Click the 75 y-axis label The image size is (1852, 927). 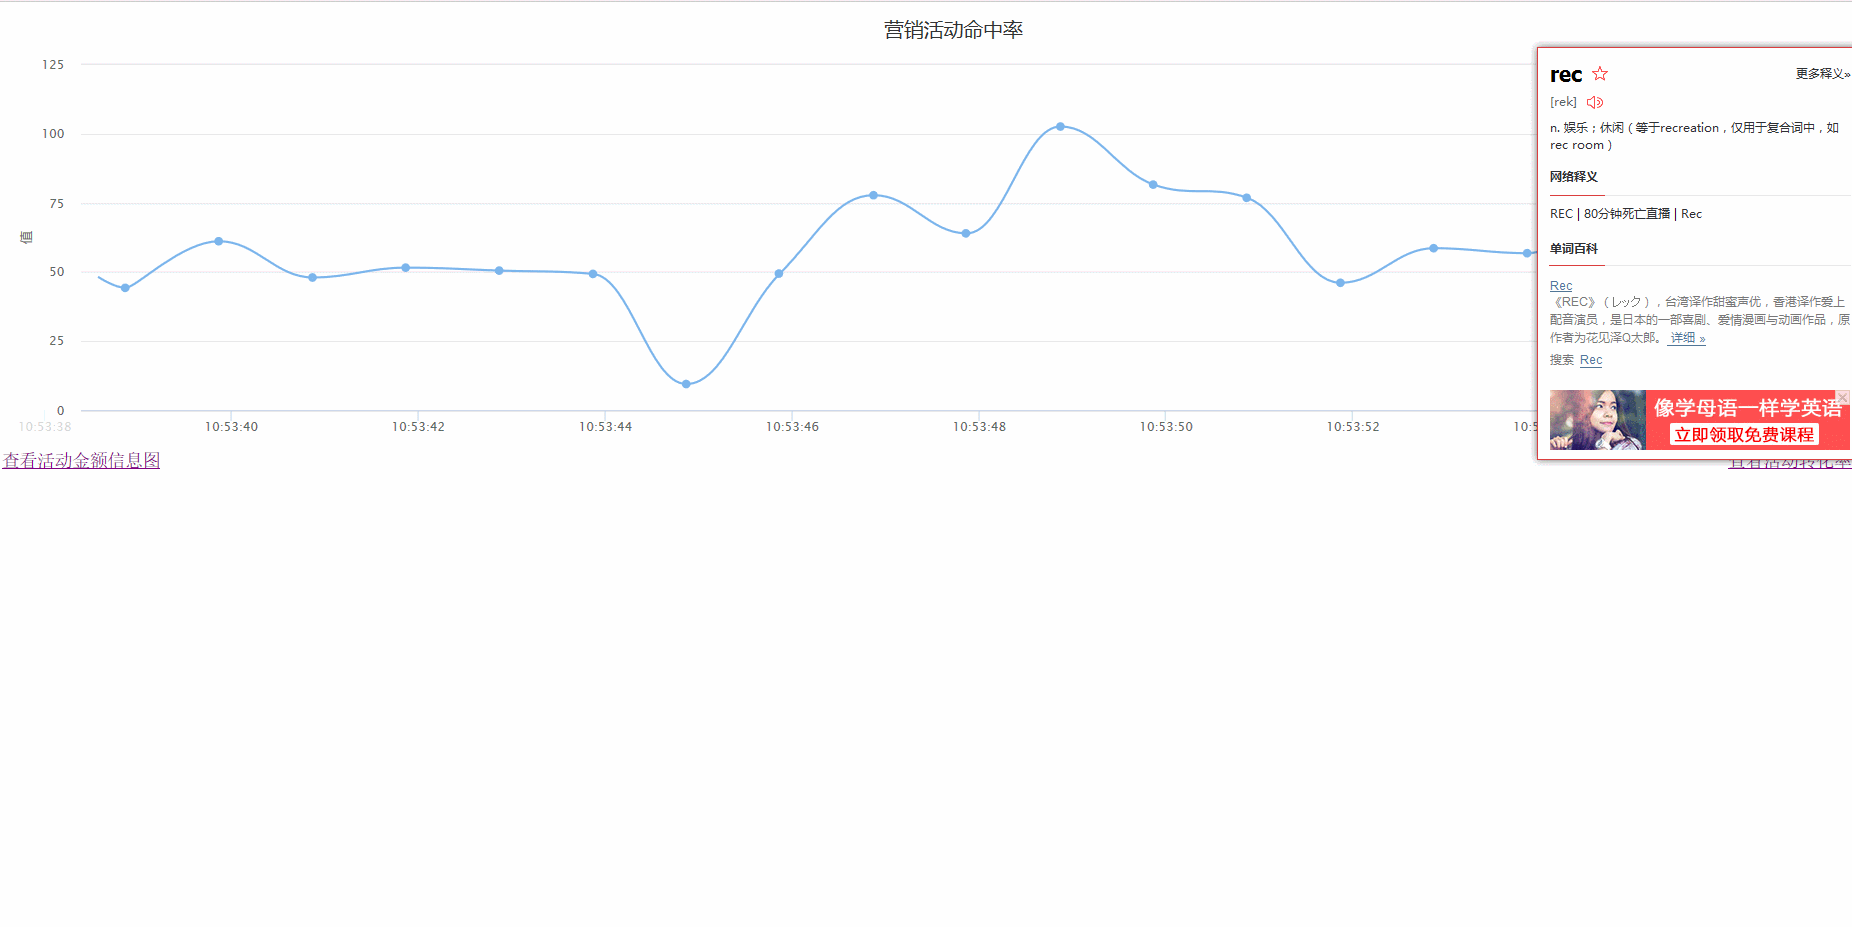[x=57, y=204]
